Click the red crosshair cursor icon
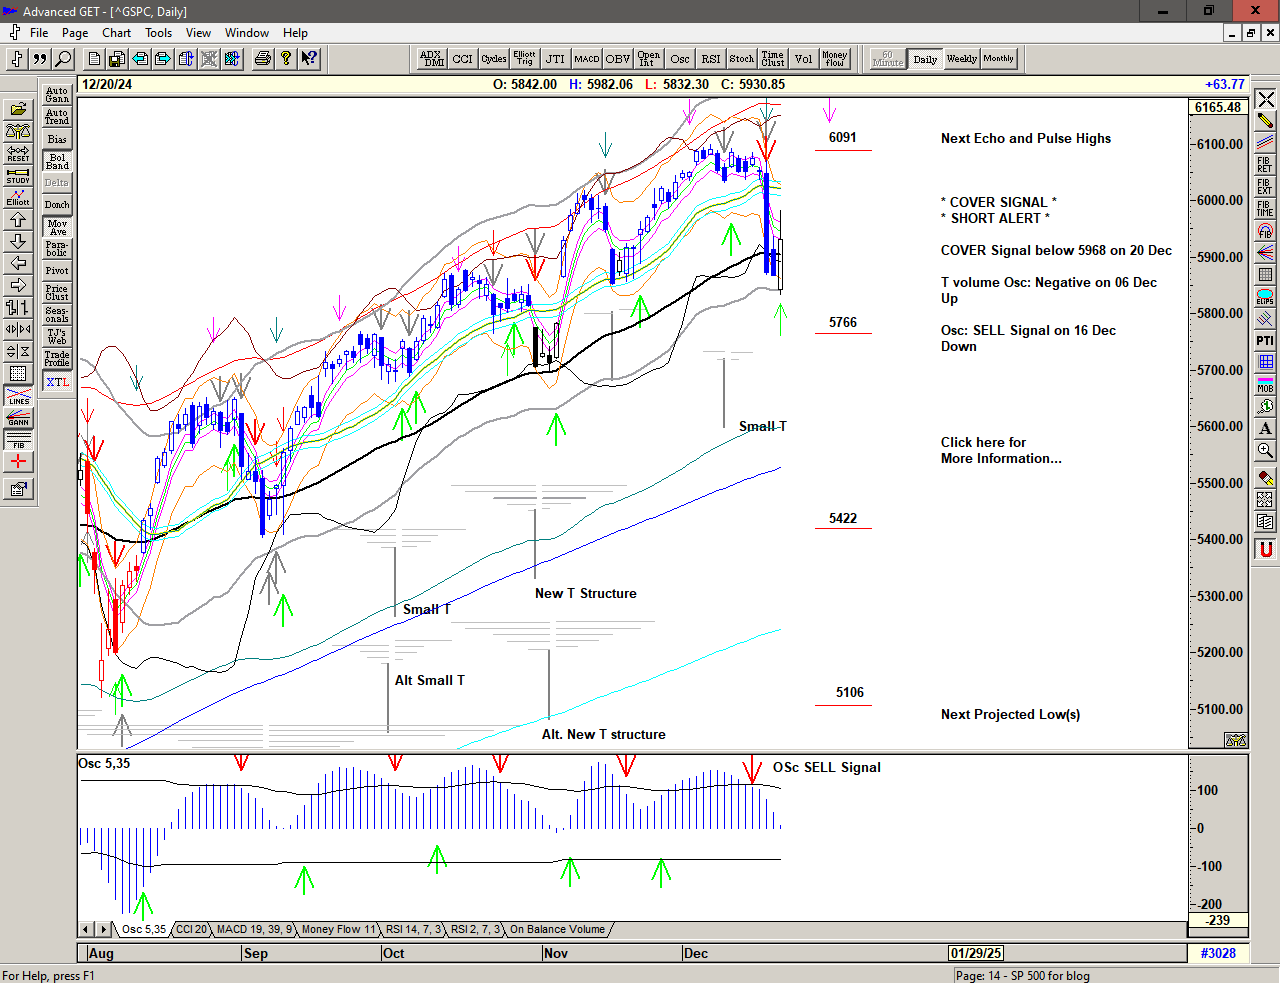The image size is (1280, 983). [18, 462]
